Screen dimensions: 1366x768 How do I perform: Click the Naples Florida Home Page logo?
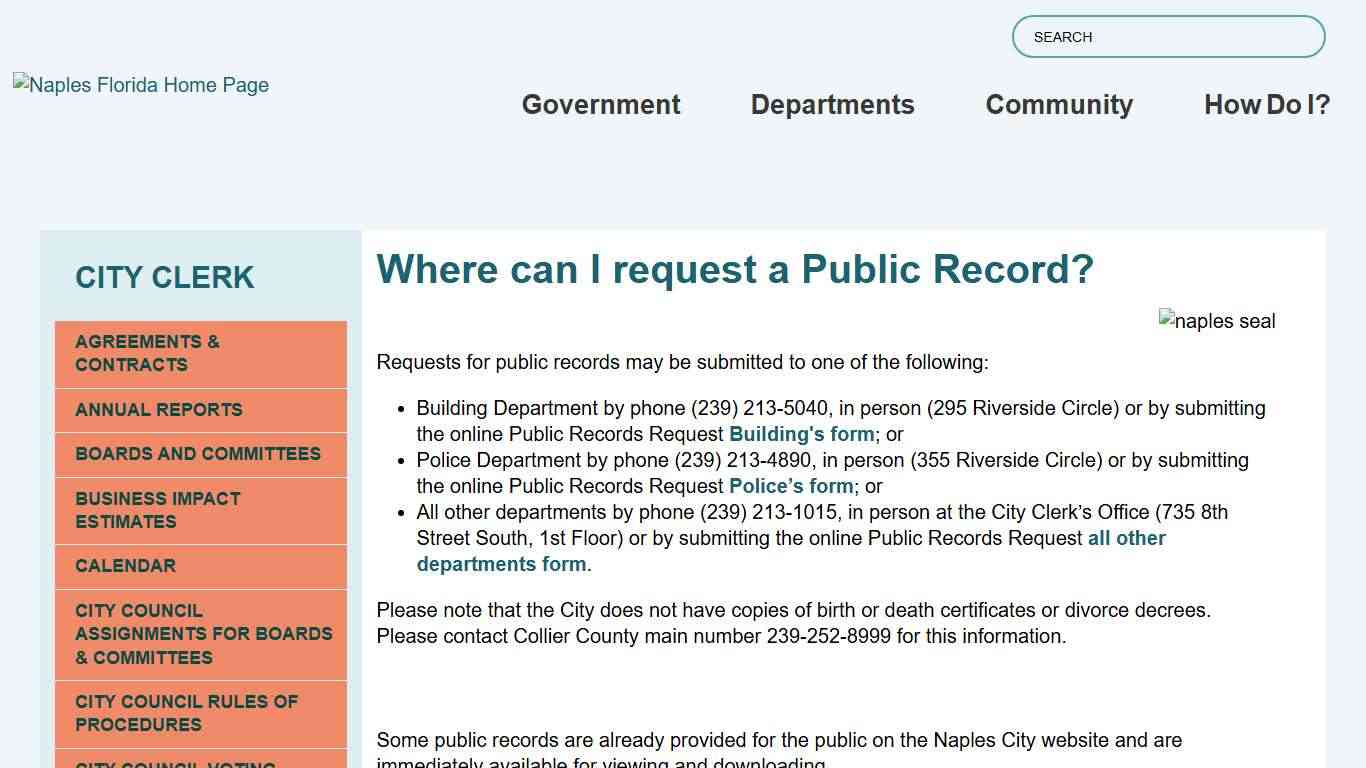click(140, 85)
